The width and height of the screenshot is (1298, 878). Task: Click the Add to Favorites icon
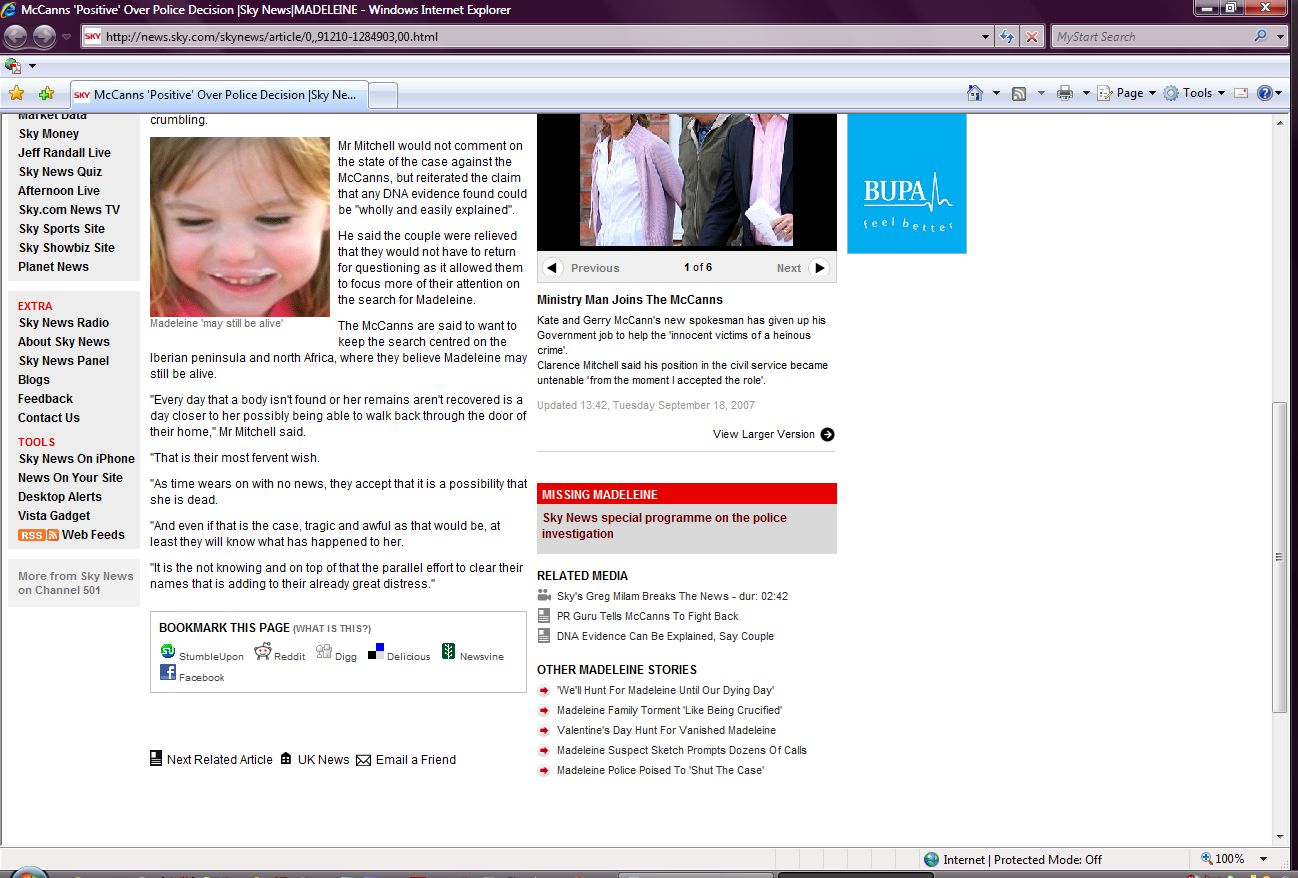(x=46, y=94)
